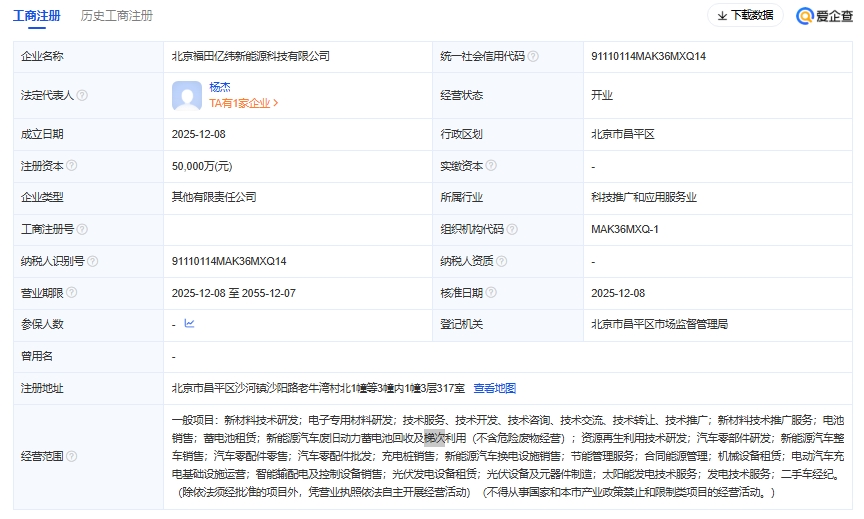Click help icon next to 组织机构代码
The image size is (864, 519).
(x=512, y=230)
